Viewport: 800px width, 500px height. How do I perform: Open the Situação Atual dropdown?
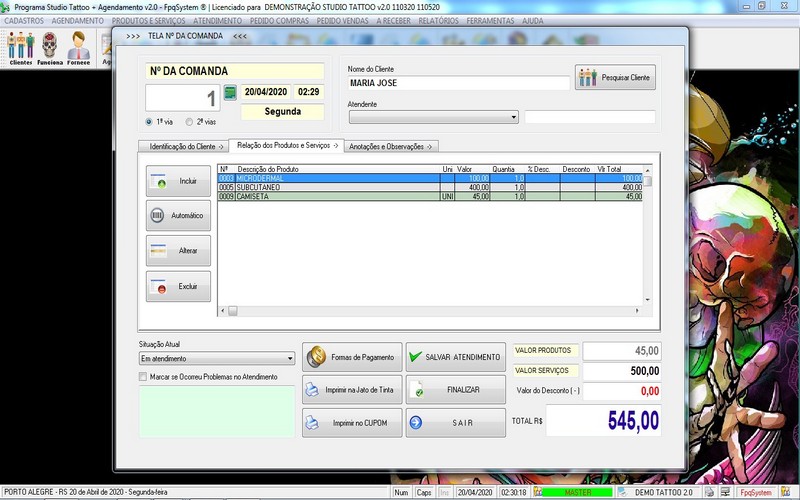pyautogui.click(x=217, y=358)
